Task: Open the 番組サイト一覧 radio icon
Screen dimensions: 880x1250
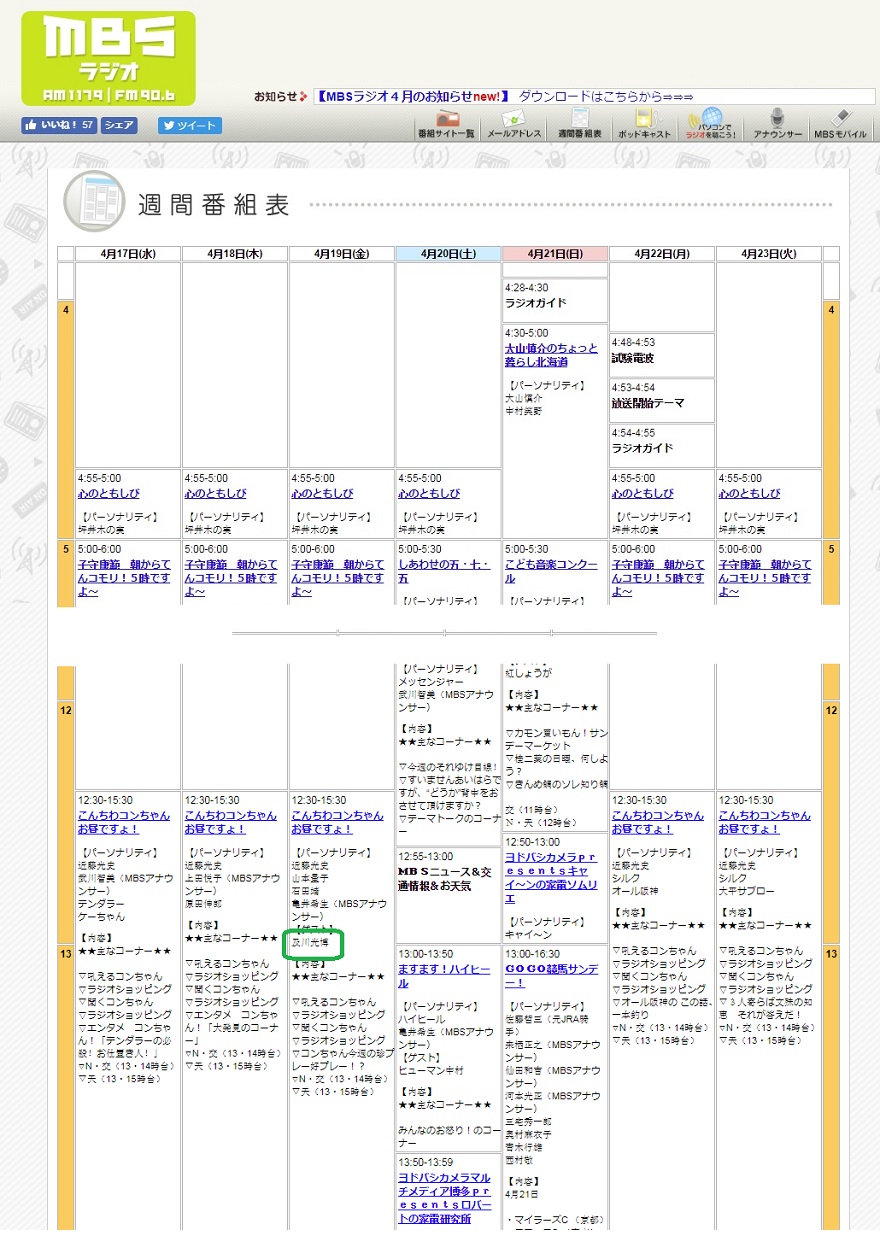Action: click(x=446, y=124)
